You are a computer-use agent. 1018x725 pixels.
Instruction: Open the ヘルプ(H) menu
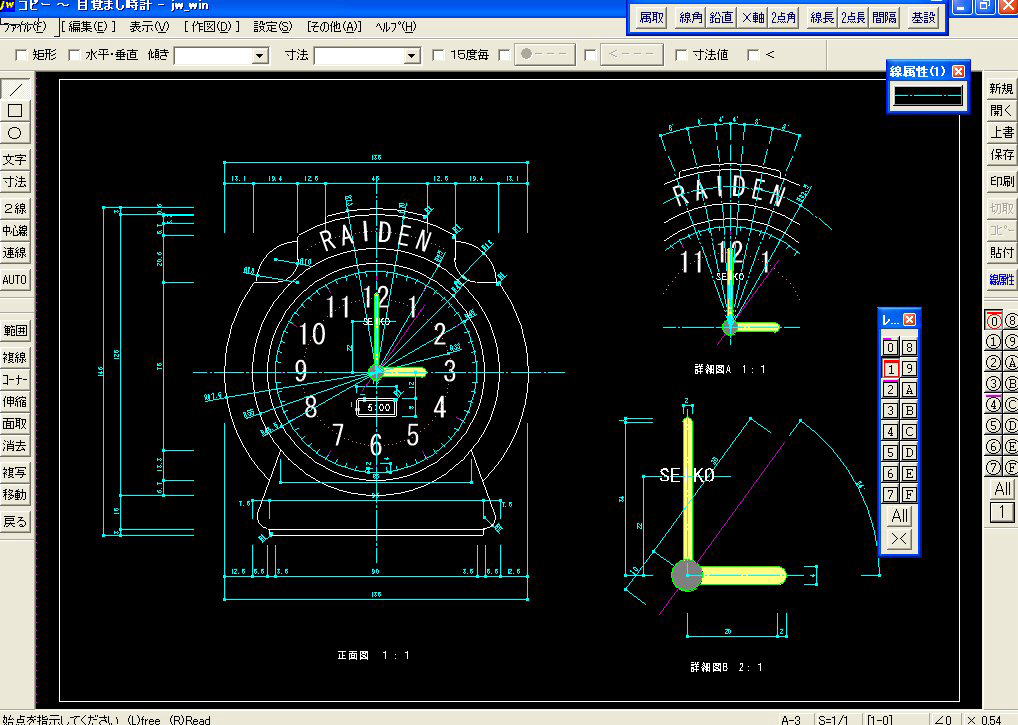[x=395, y=27]
